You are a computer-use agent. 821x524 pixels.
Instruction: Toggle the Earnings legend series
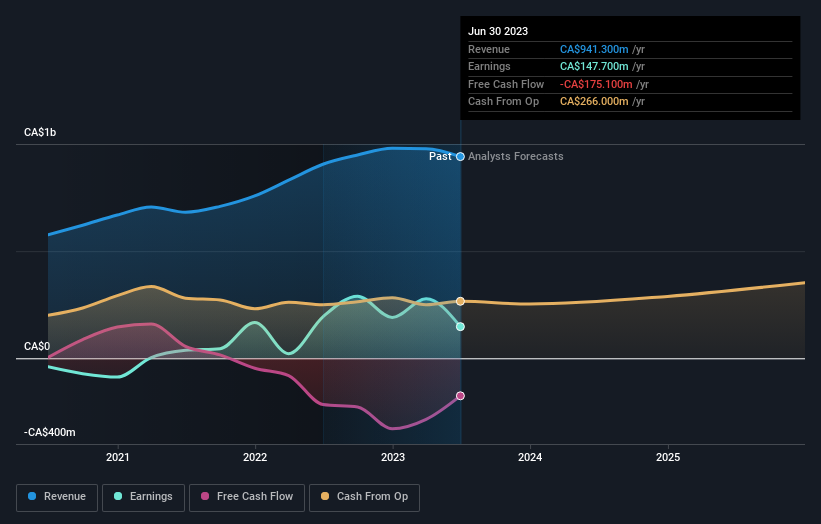[x=143, y=497]
